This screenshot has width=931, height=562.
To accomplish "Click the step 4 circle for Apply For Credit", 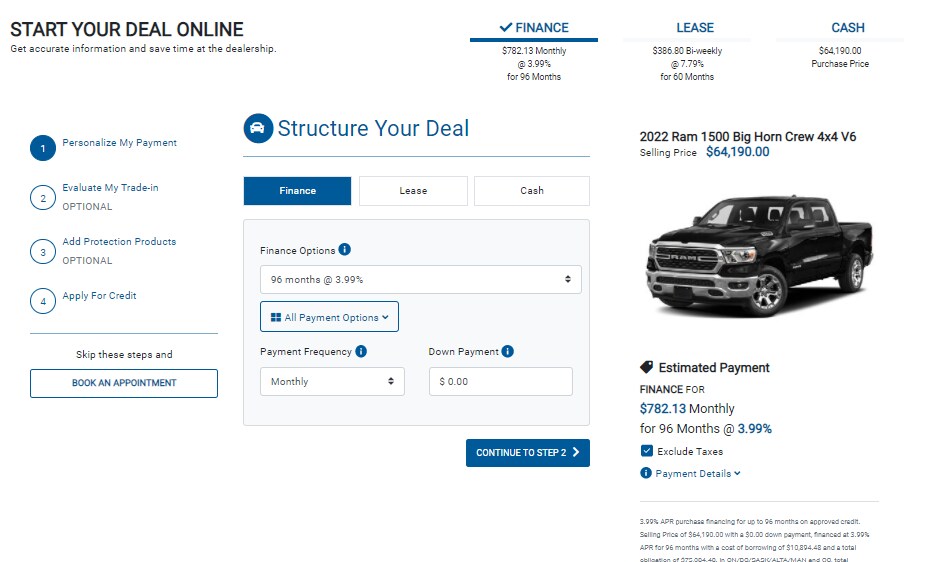I will [x=43, y=301].
